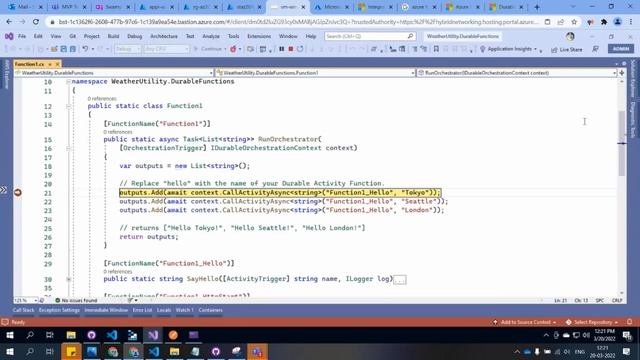
Task: Open the Architecture menu
Action: (164, 36)
